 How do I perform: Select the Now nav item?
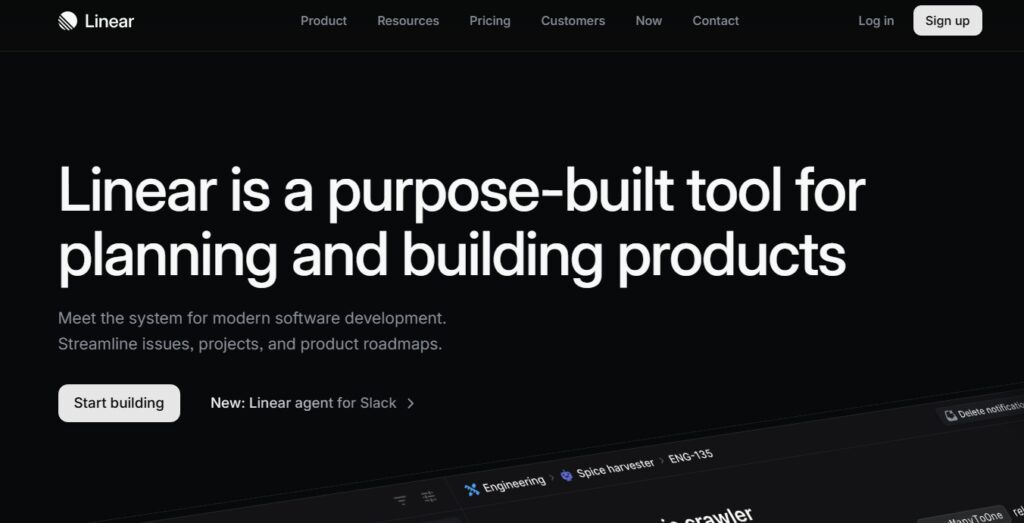649,21
